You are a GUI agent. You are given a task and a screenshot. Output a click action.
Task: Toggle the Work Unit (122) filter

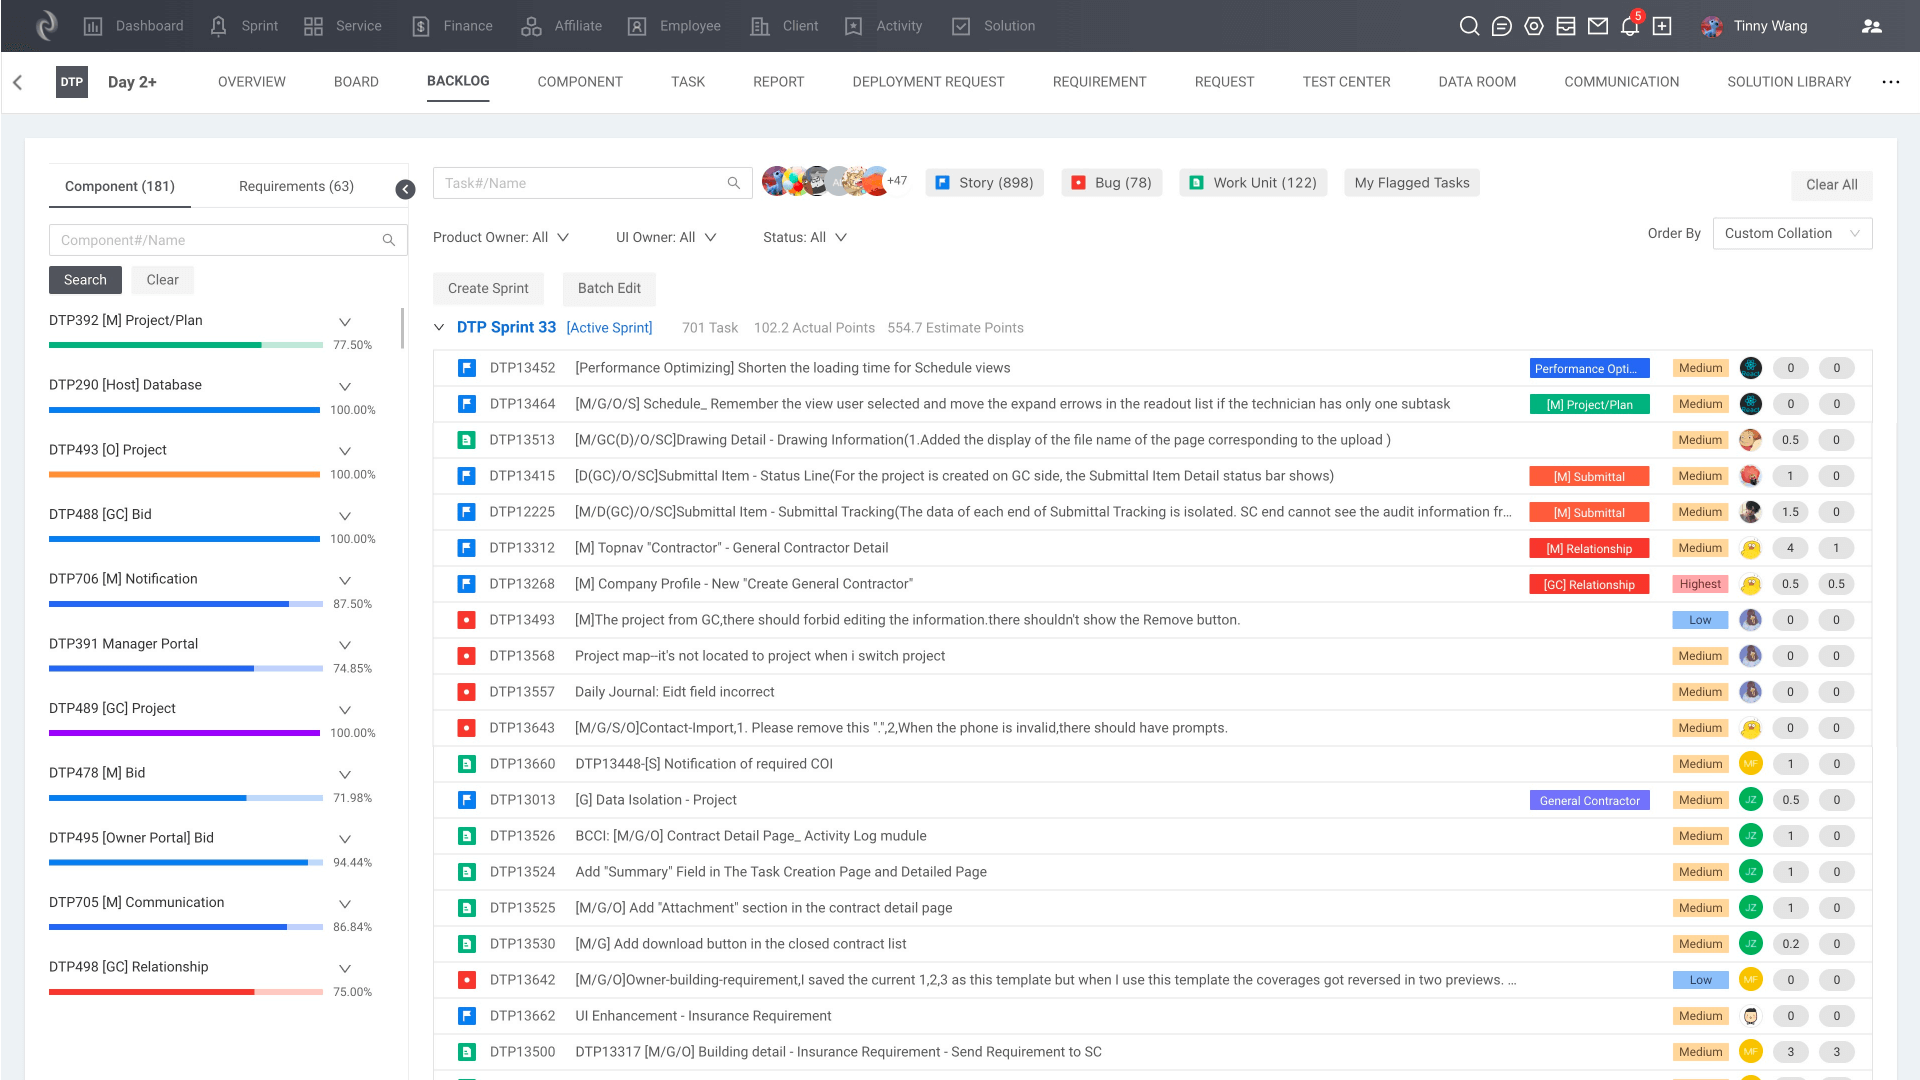tap(1254, 183)
